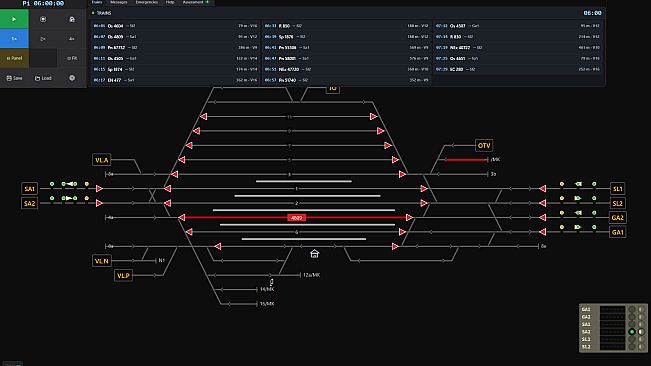Screen dimensions: 651x366
Task: Click the red entry signal on GA2 line
Action: pyautogui.click(x=543, y=217)
